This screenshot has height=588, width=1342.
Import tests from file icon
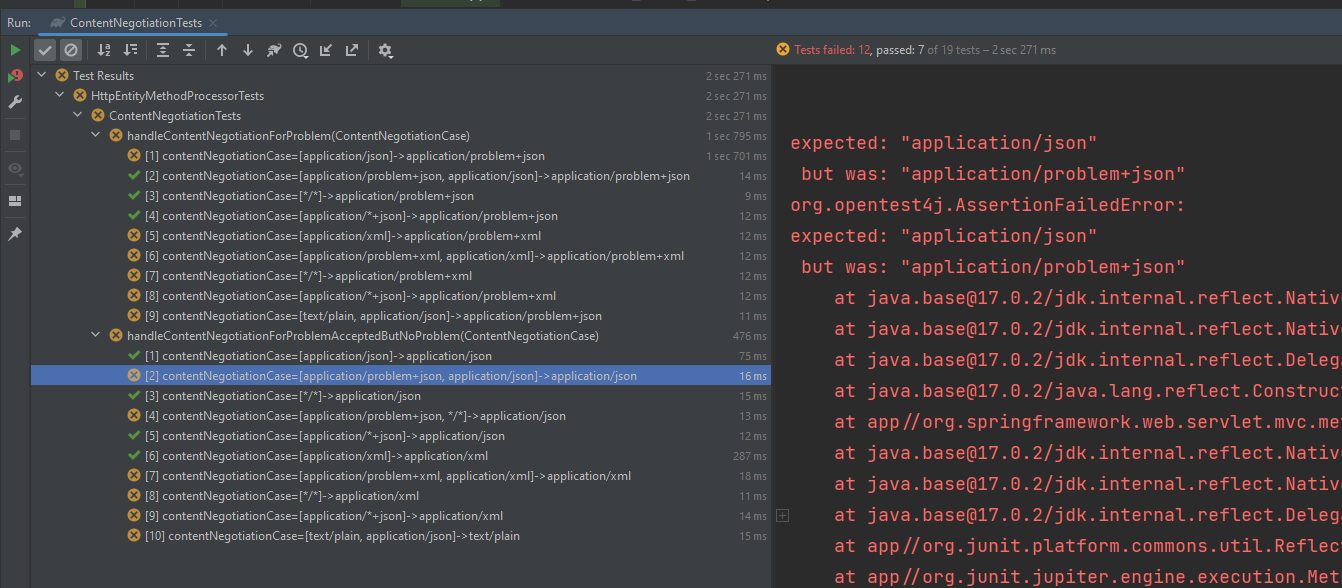click(326, 50)
